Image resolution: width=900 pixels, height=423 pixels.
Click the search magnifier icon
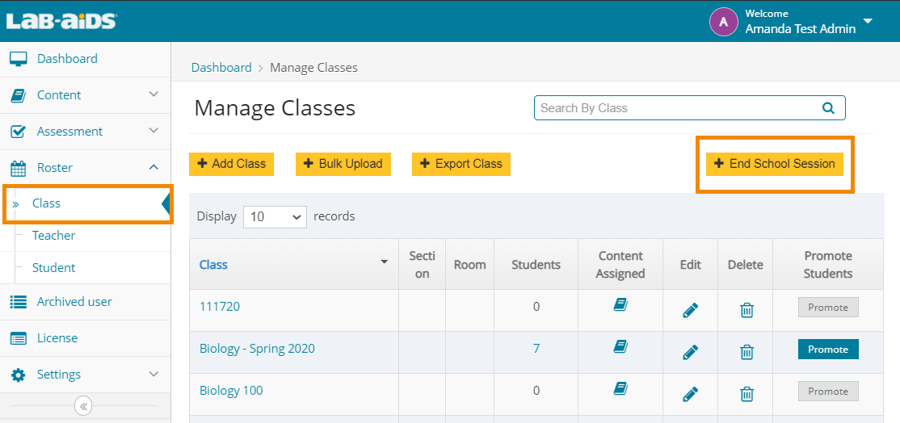[x=827, y=108]
